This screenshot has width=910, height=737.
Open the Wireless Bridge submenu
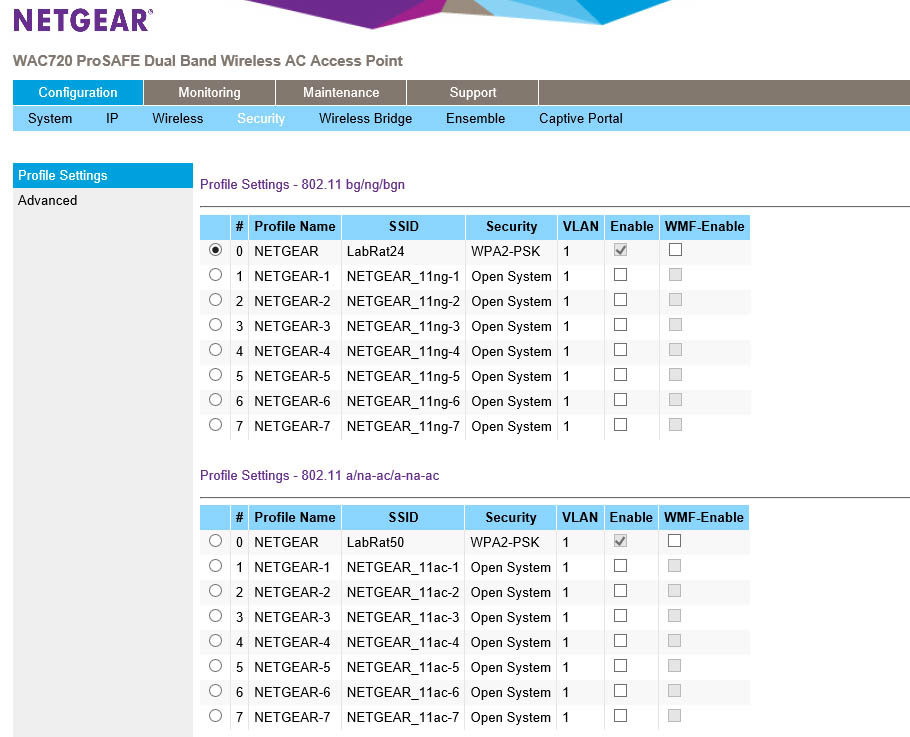click(365, 118)
